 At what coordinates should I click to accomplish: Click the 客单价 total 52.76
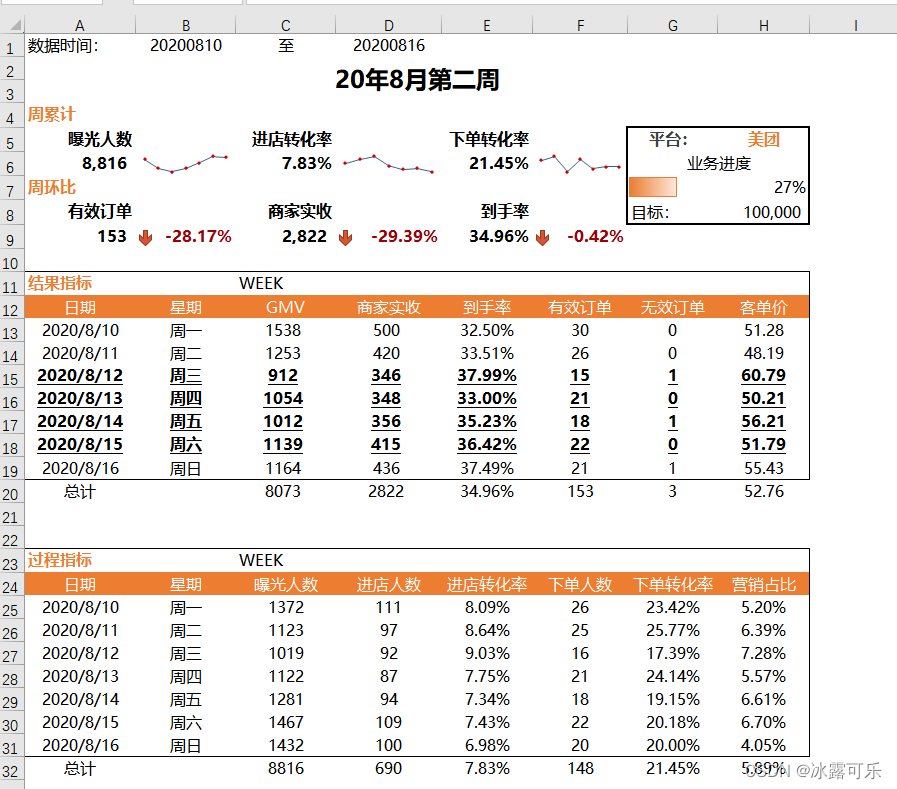[764, 491]
